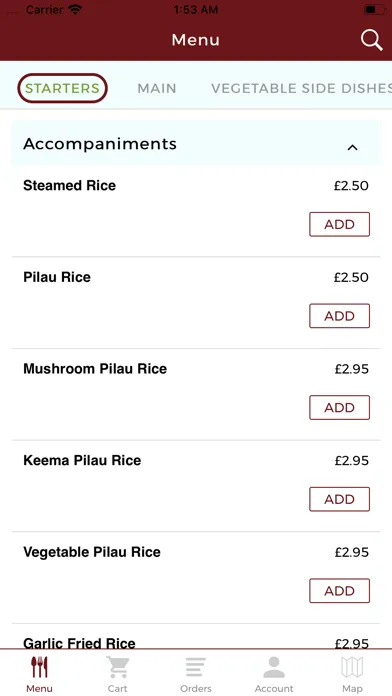392x696 pixels.
Task: Add Pilau Rice to cart
Action: click(x=340, y=316)
